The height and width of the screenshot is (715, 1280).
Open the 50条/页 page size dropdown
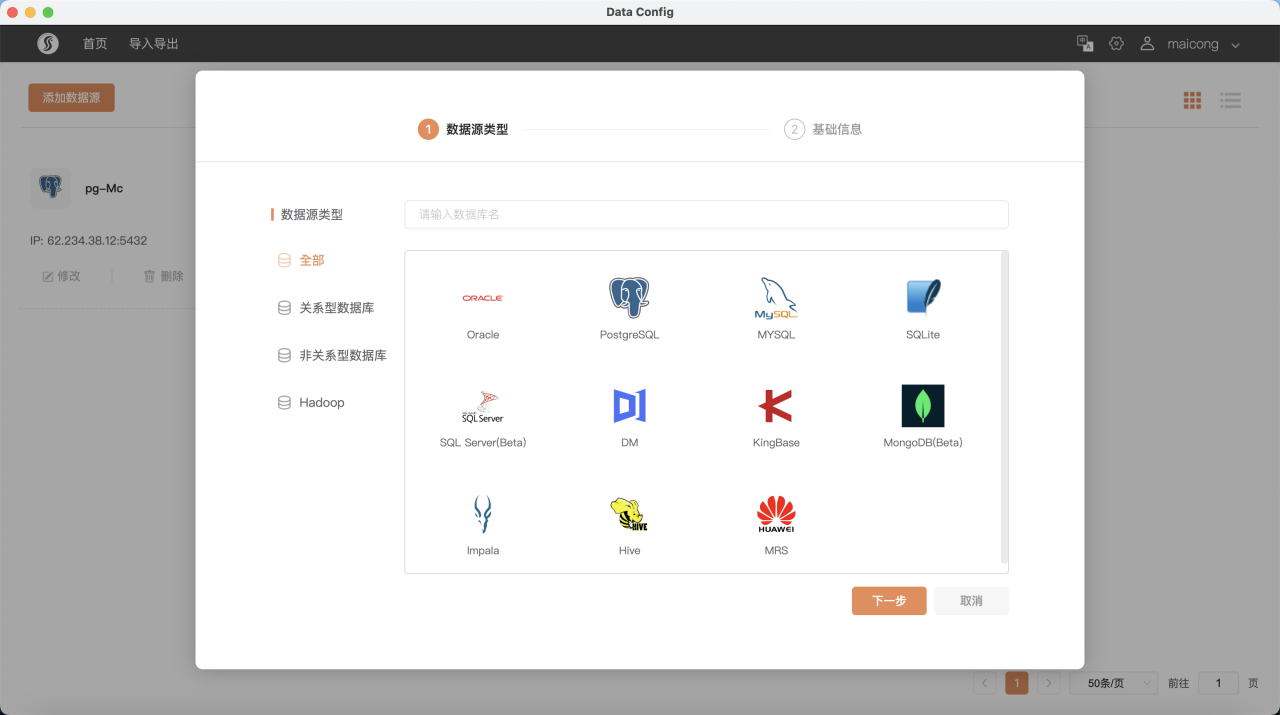tap(1114, 683)
